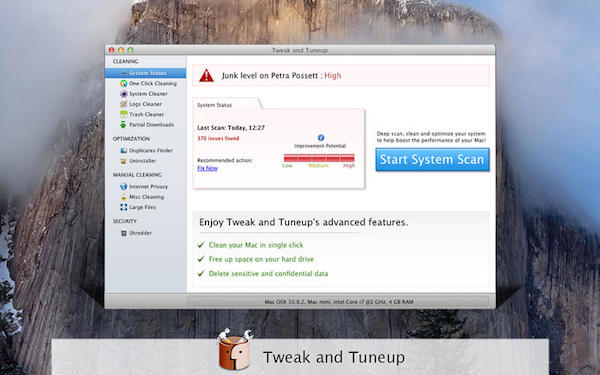The height and width of the screenshot is (375, 600).
Task: Open Partial Downloads green arrow icon
Action: tap(123, 125)
